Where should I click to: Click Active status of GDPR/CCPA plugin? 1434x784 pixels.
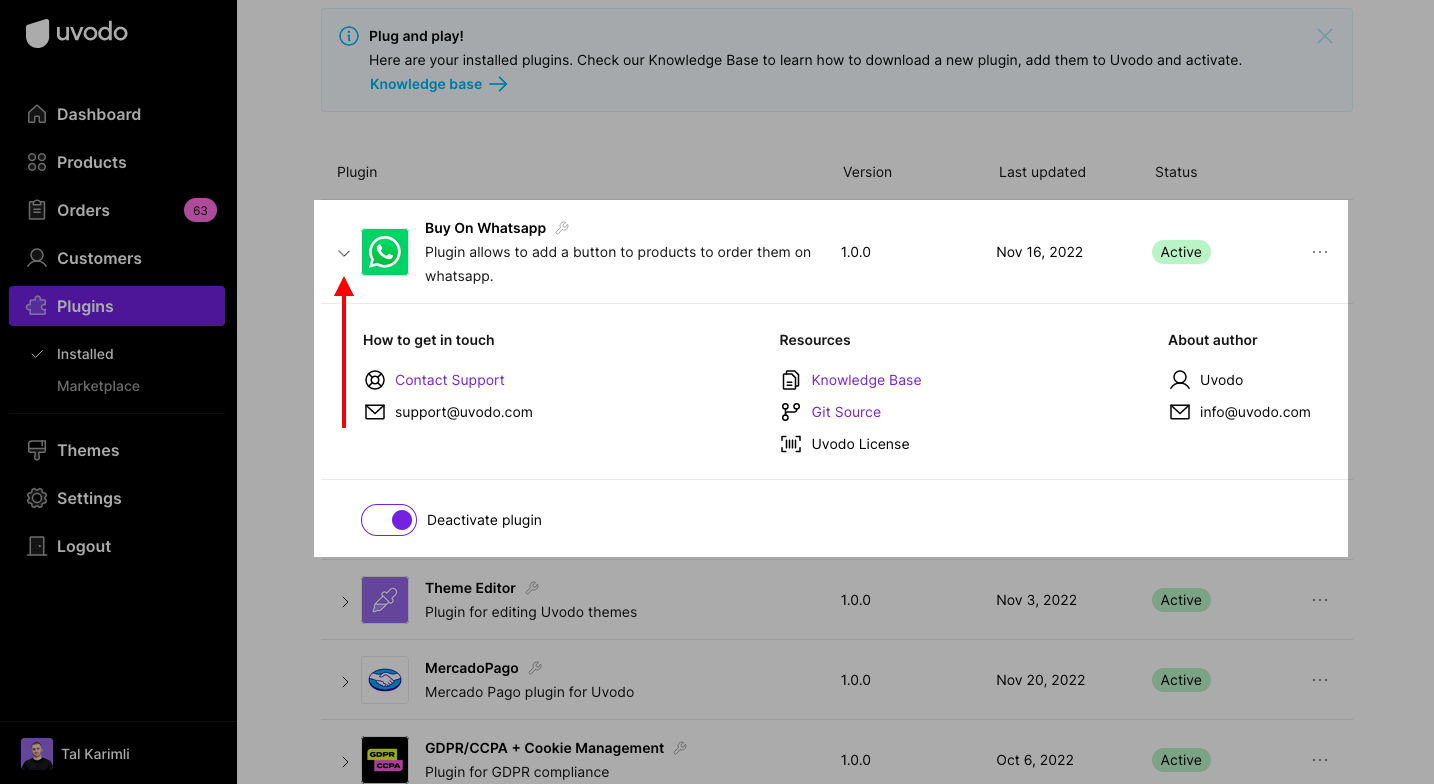[x=1181, y=760]
